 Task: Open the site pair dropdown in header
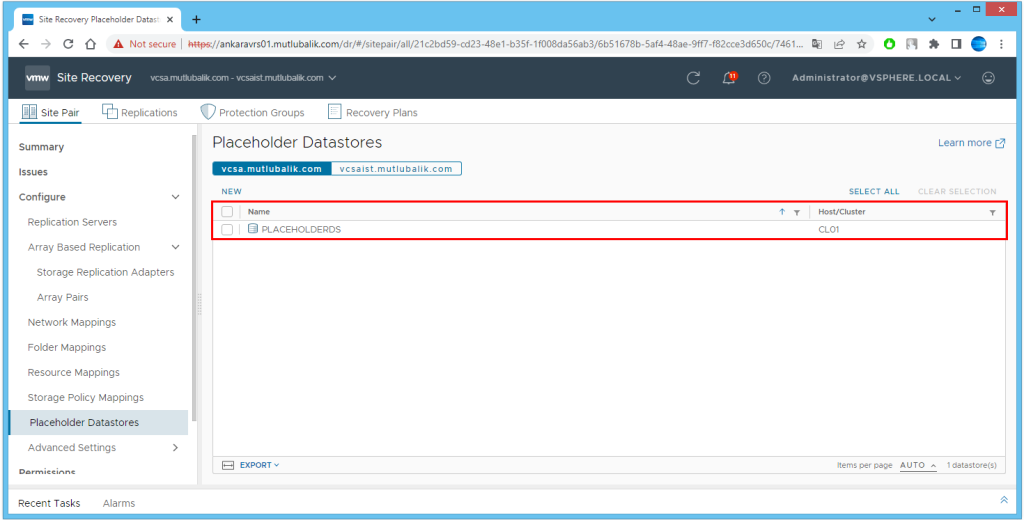coord(243,78)
